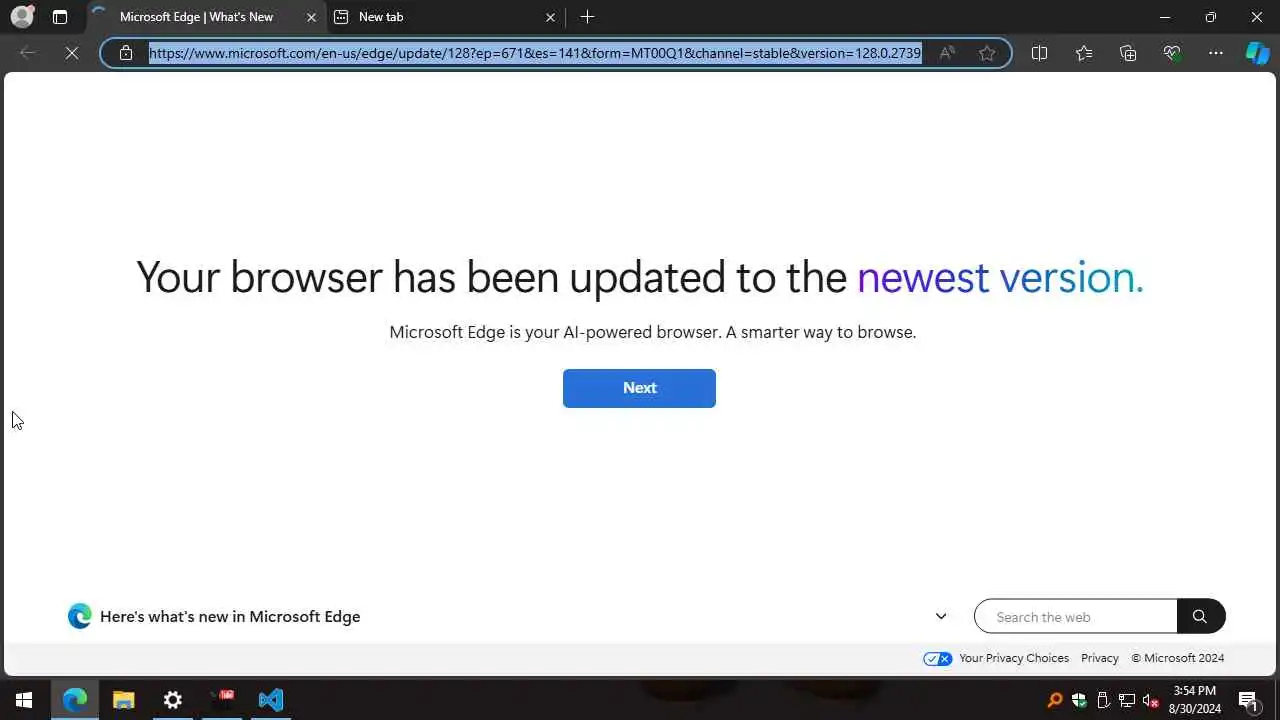Open the Windows Start menu

click(x=24, y=700)
